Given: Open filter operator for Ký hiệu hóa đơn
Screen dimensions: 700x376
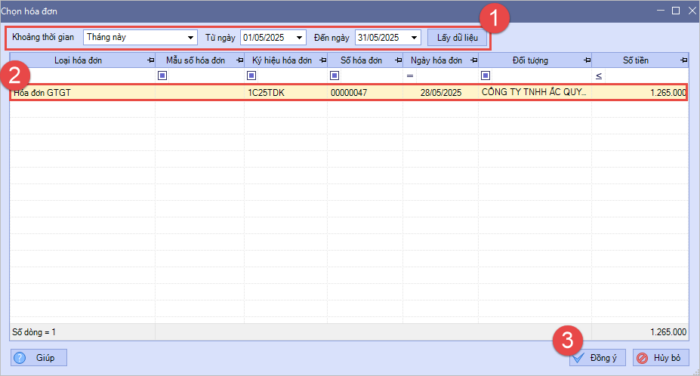Looking at the screenshot, I should (251, 75).
